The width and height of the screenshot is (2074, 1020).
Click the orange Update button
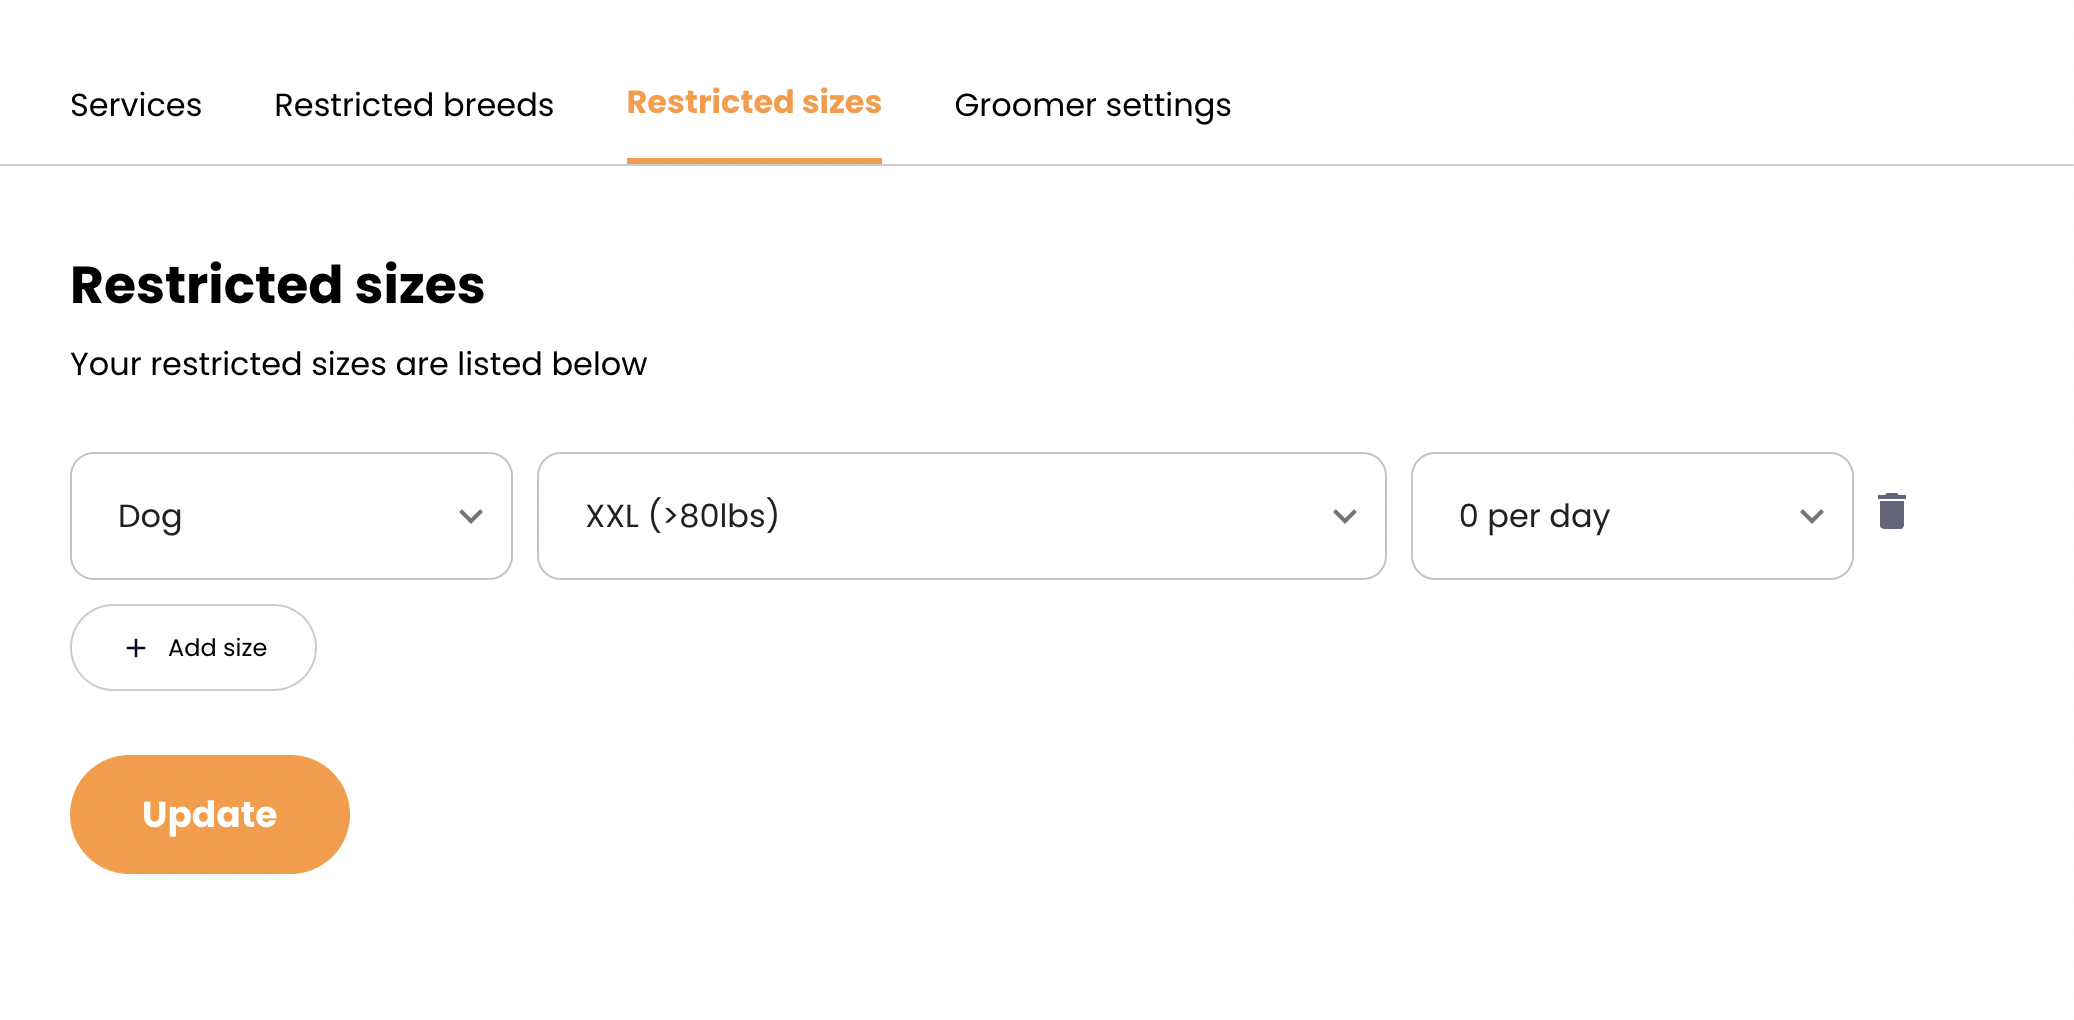210,814
